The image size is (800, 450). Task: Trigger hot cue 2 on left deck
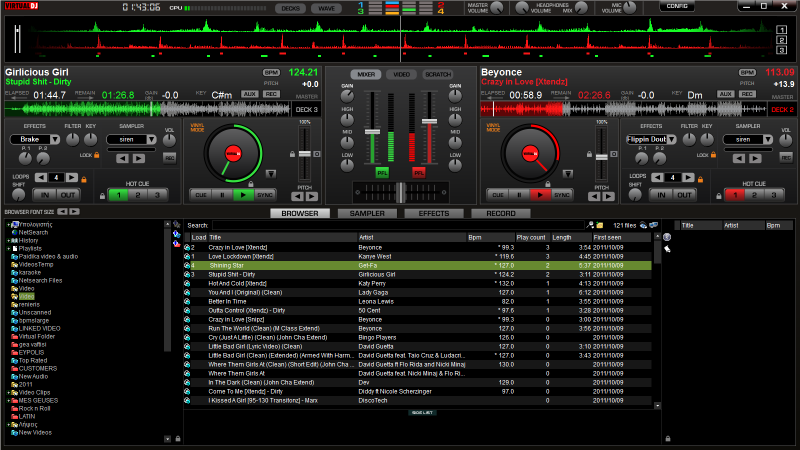pos(138,195)
